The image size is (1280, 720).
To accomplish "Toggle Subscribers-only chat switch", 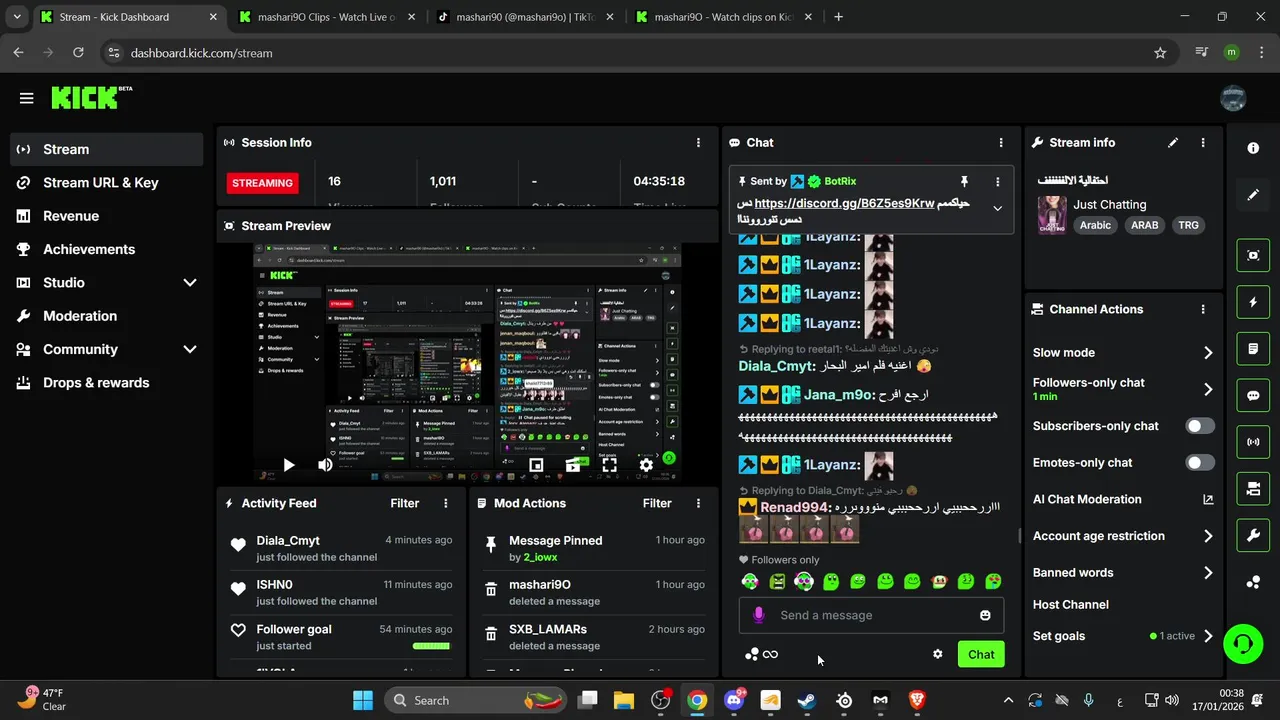I will [1200, 426].
